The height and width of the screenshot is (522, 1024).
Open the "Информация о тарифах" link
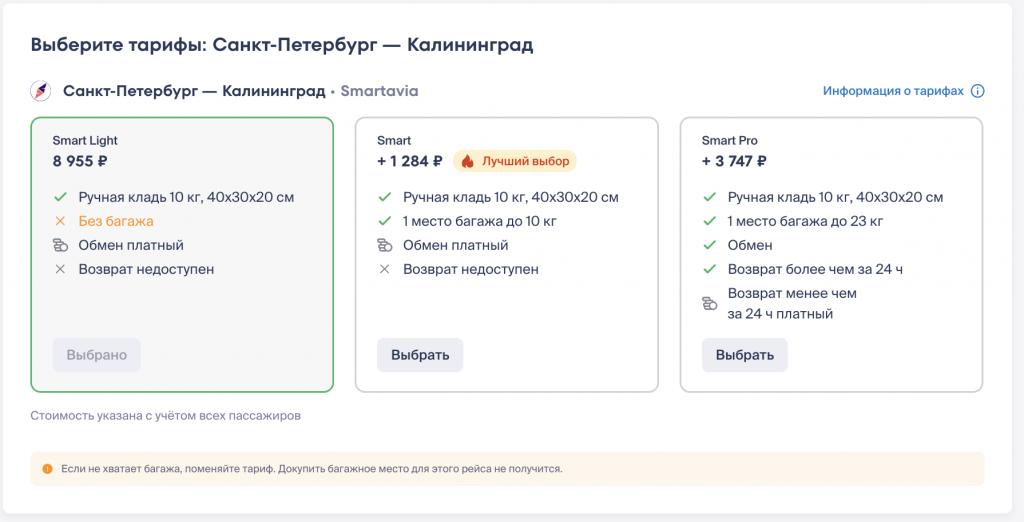coord(893,91)
